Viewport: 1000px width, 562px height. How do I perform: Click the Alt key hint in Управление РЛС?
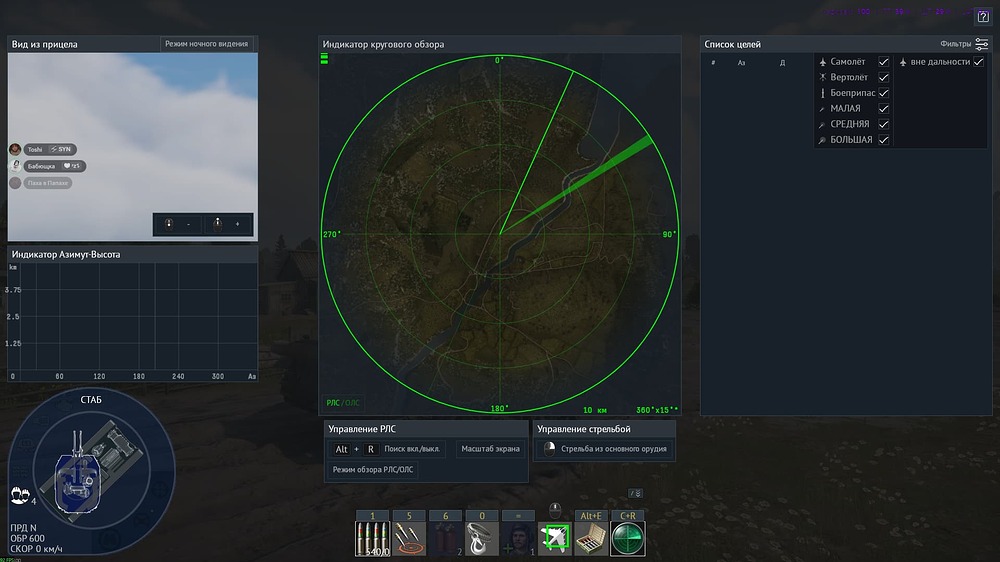point(341,449)
